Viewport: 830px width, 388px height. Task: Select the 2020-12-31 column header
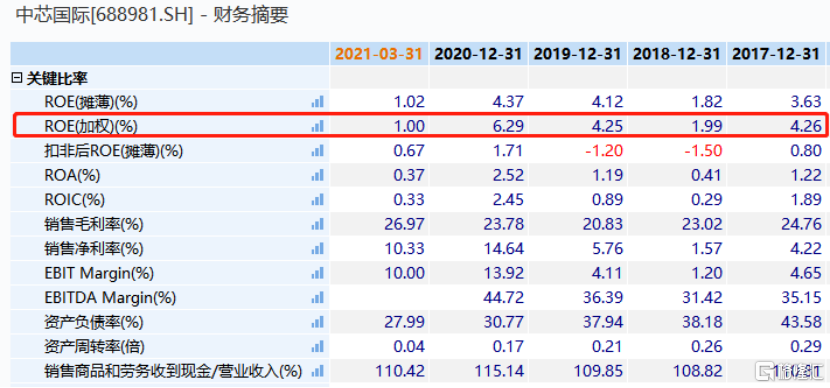click(478, 54)
